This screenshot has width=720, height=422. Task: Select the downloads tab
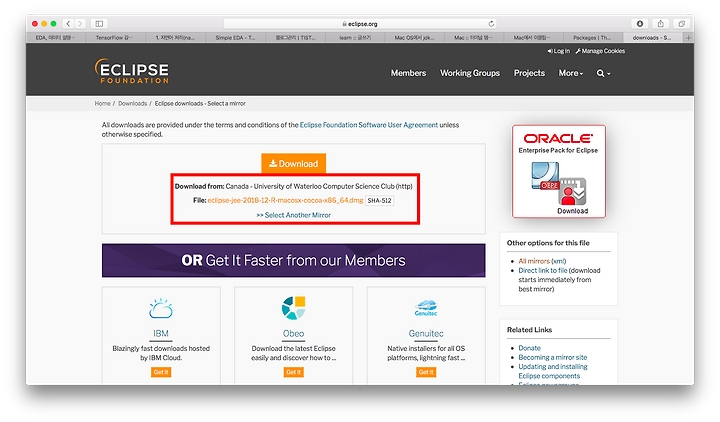click(x=653, y=38)
